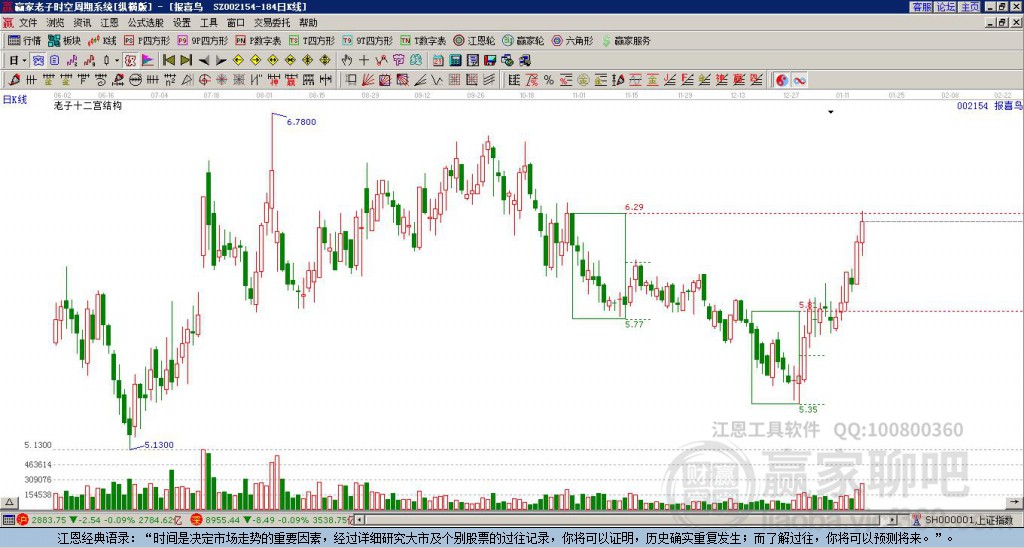Click the calendar icon in toolbar
Image resolution: width=1024 pixels, height=548 pixels.
438,60
